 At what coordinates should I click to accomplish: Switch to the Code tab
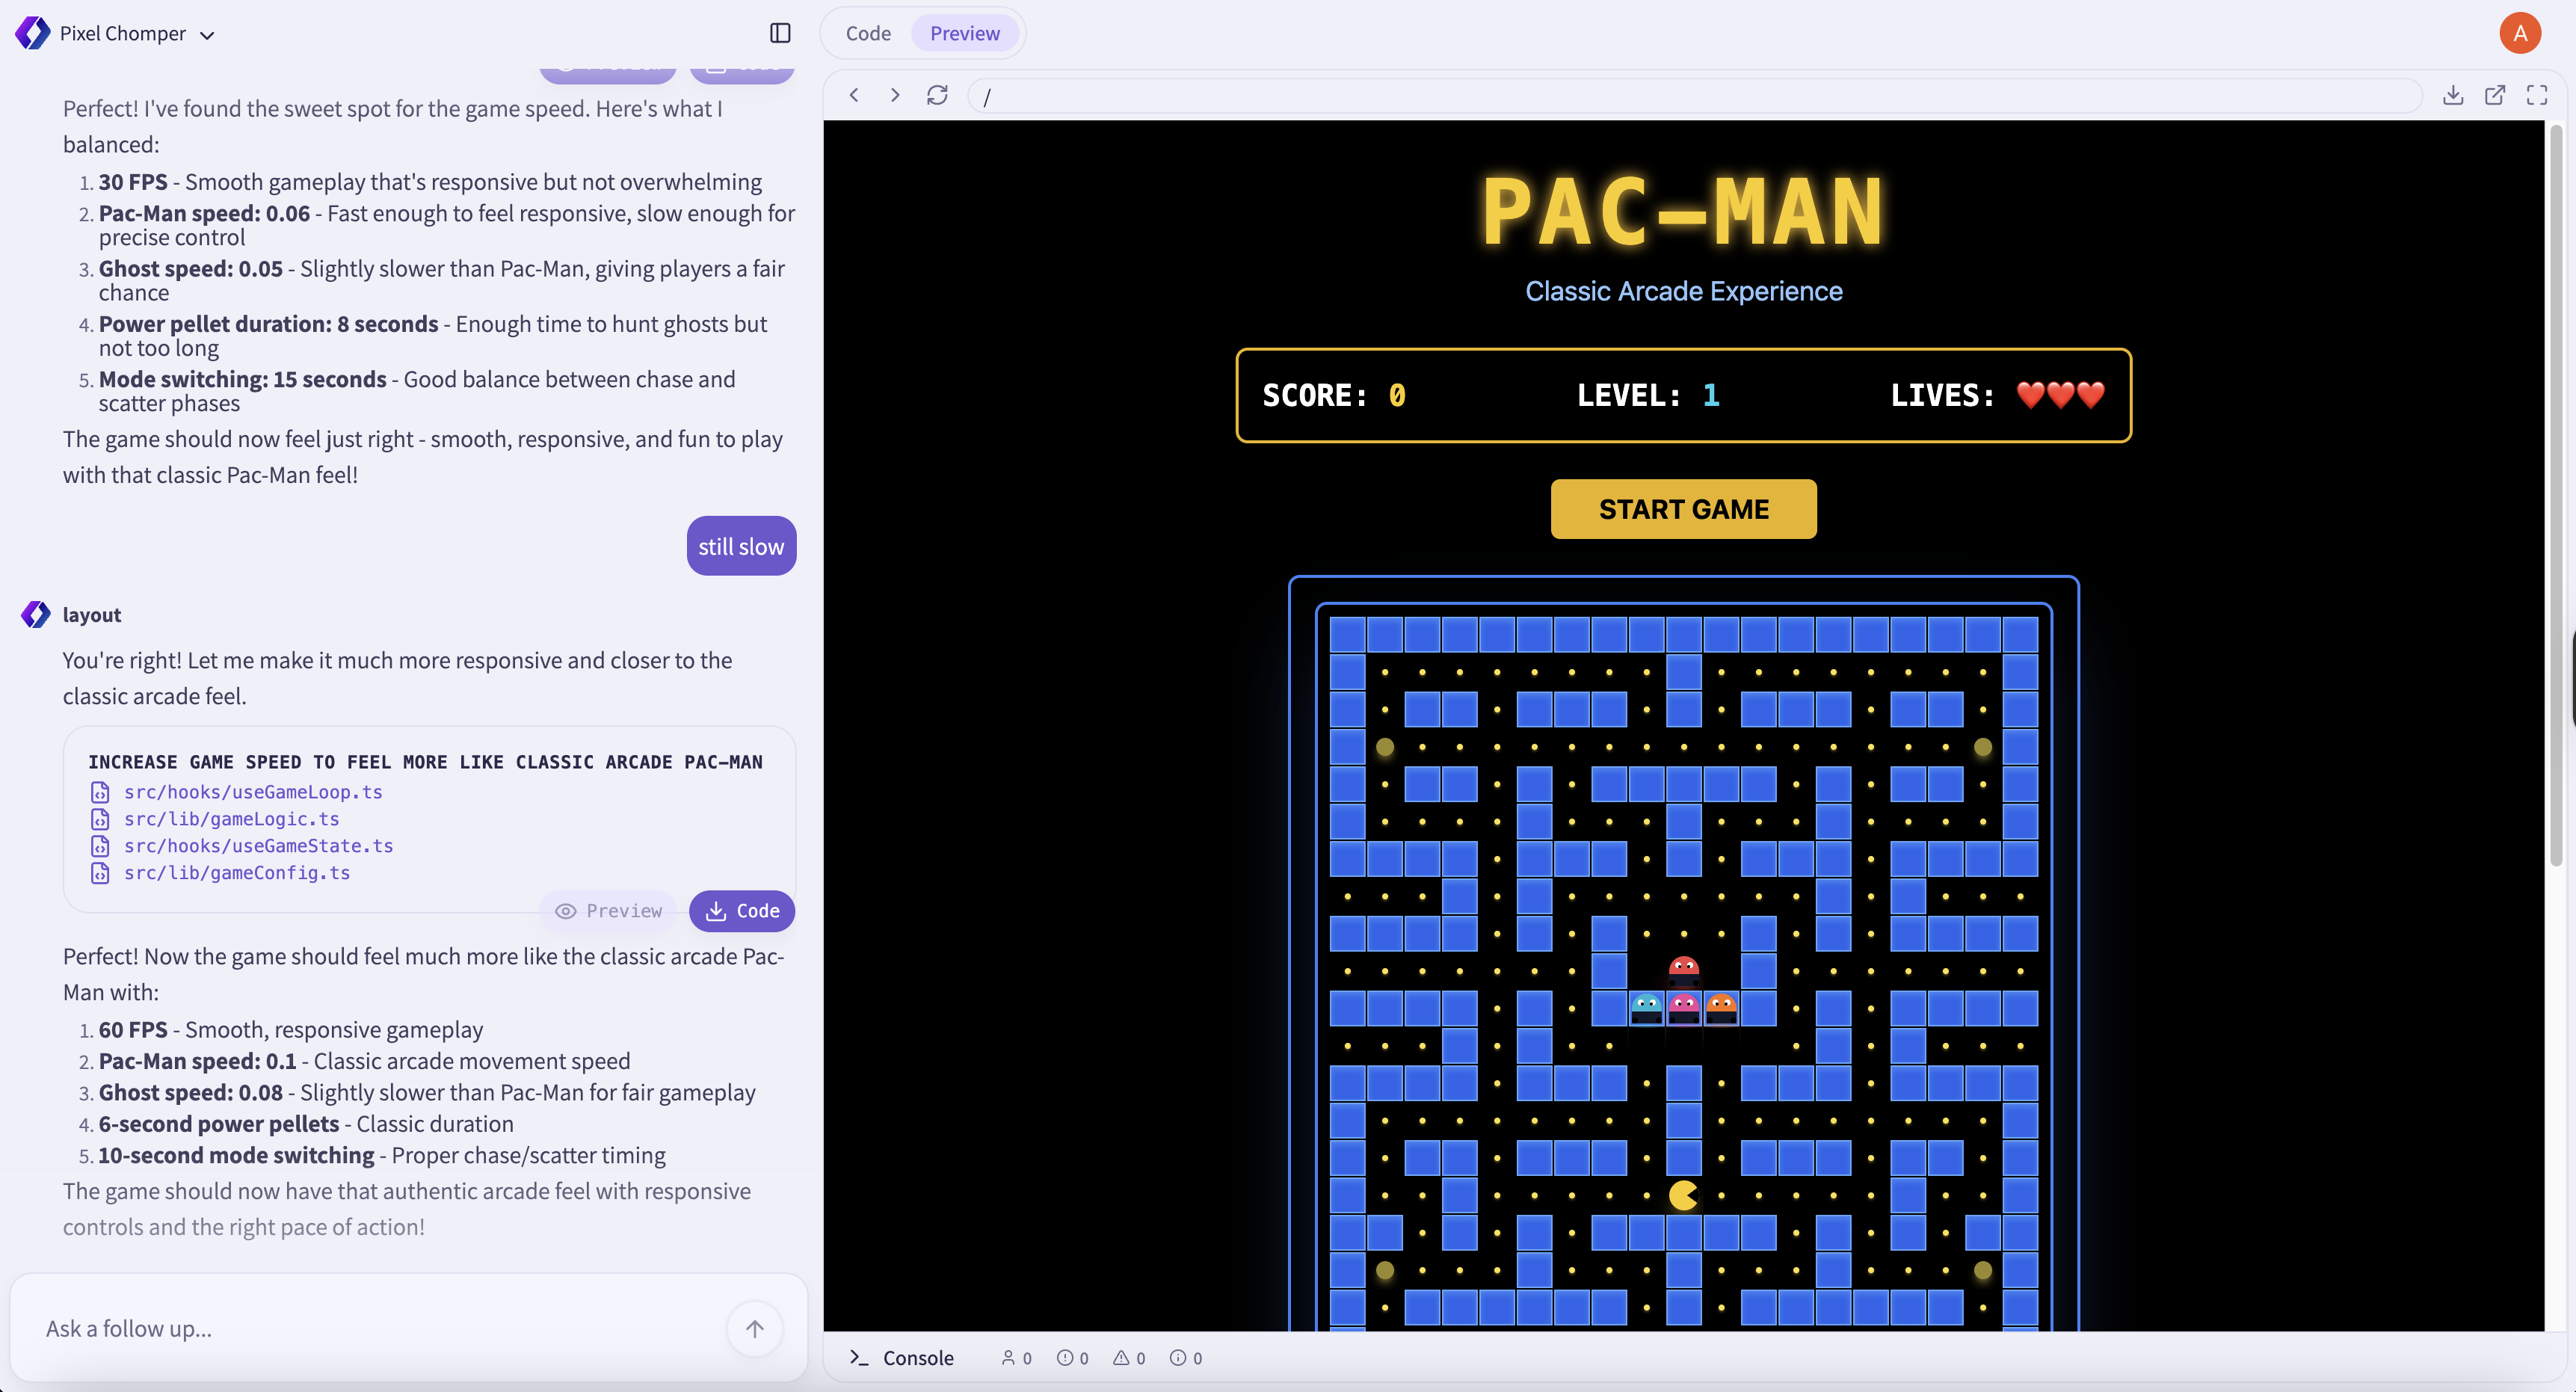pos(867,33)
